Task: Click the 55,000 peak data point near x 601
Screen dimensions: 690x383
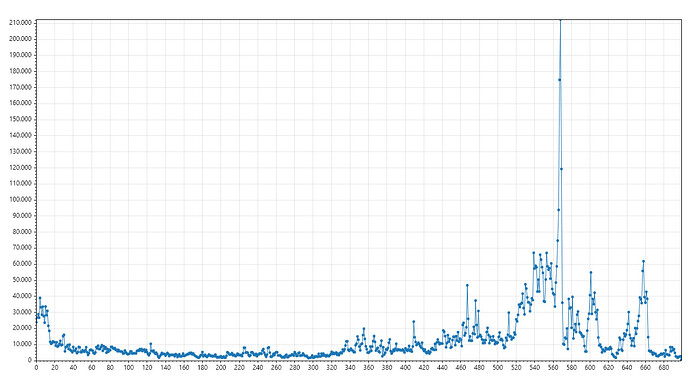Action: [591, 273]
